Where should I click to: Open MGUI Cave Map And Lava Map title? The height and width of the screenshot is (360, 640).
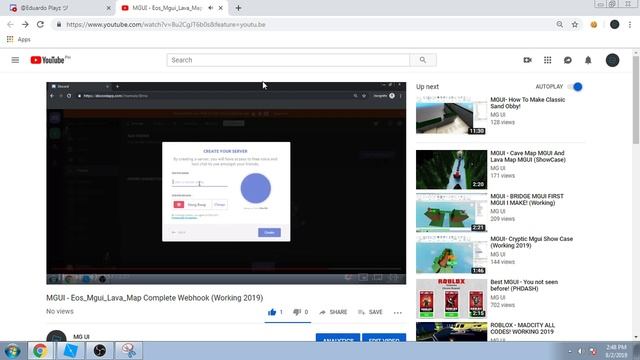tap(528, 156)
